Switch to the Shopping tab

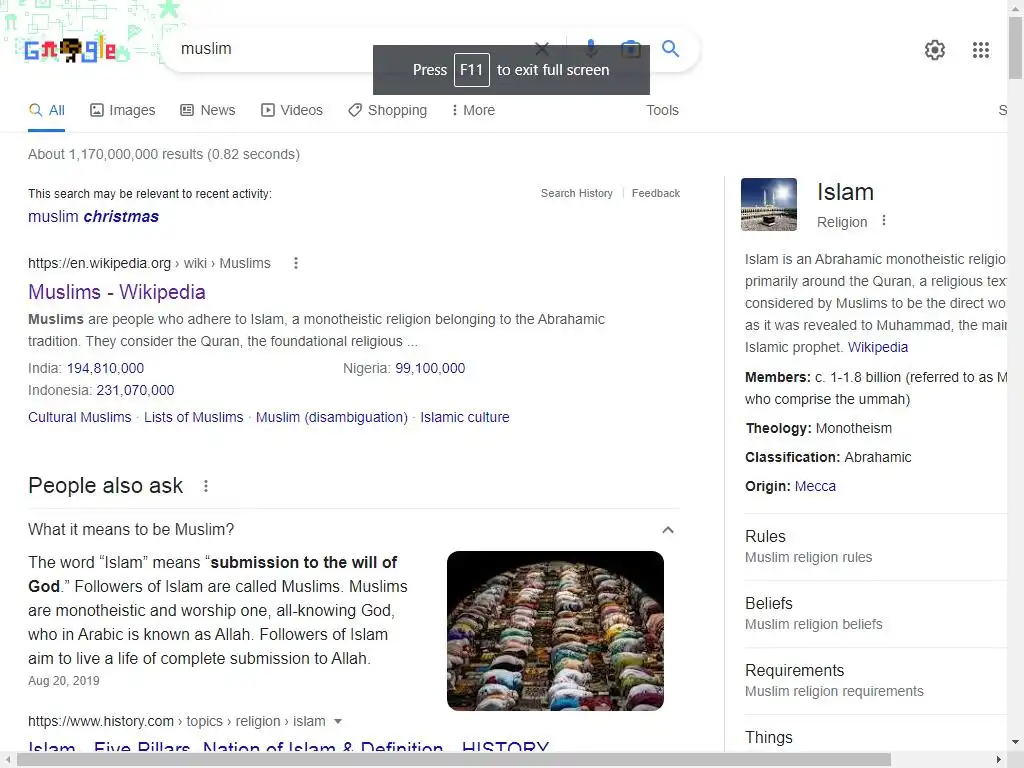388,110
